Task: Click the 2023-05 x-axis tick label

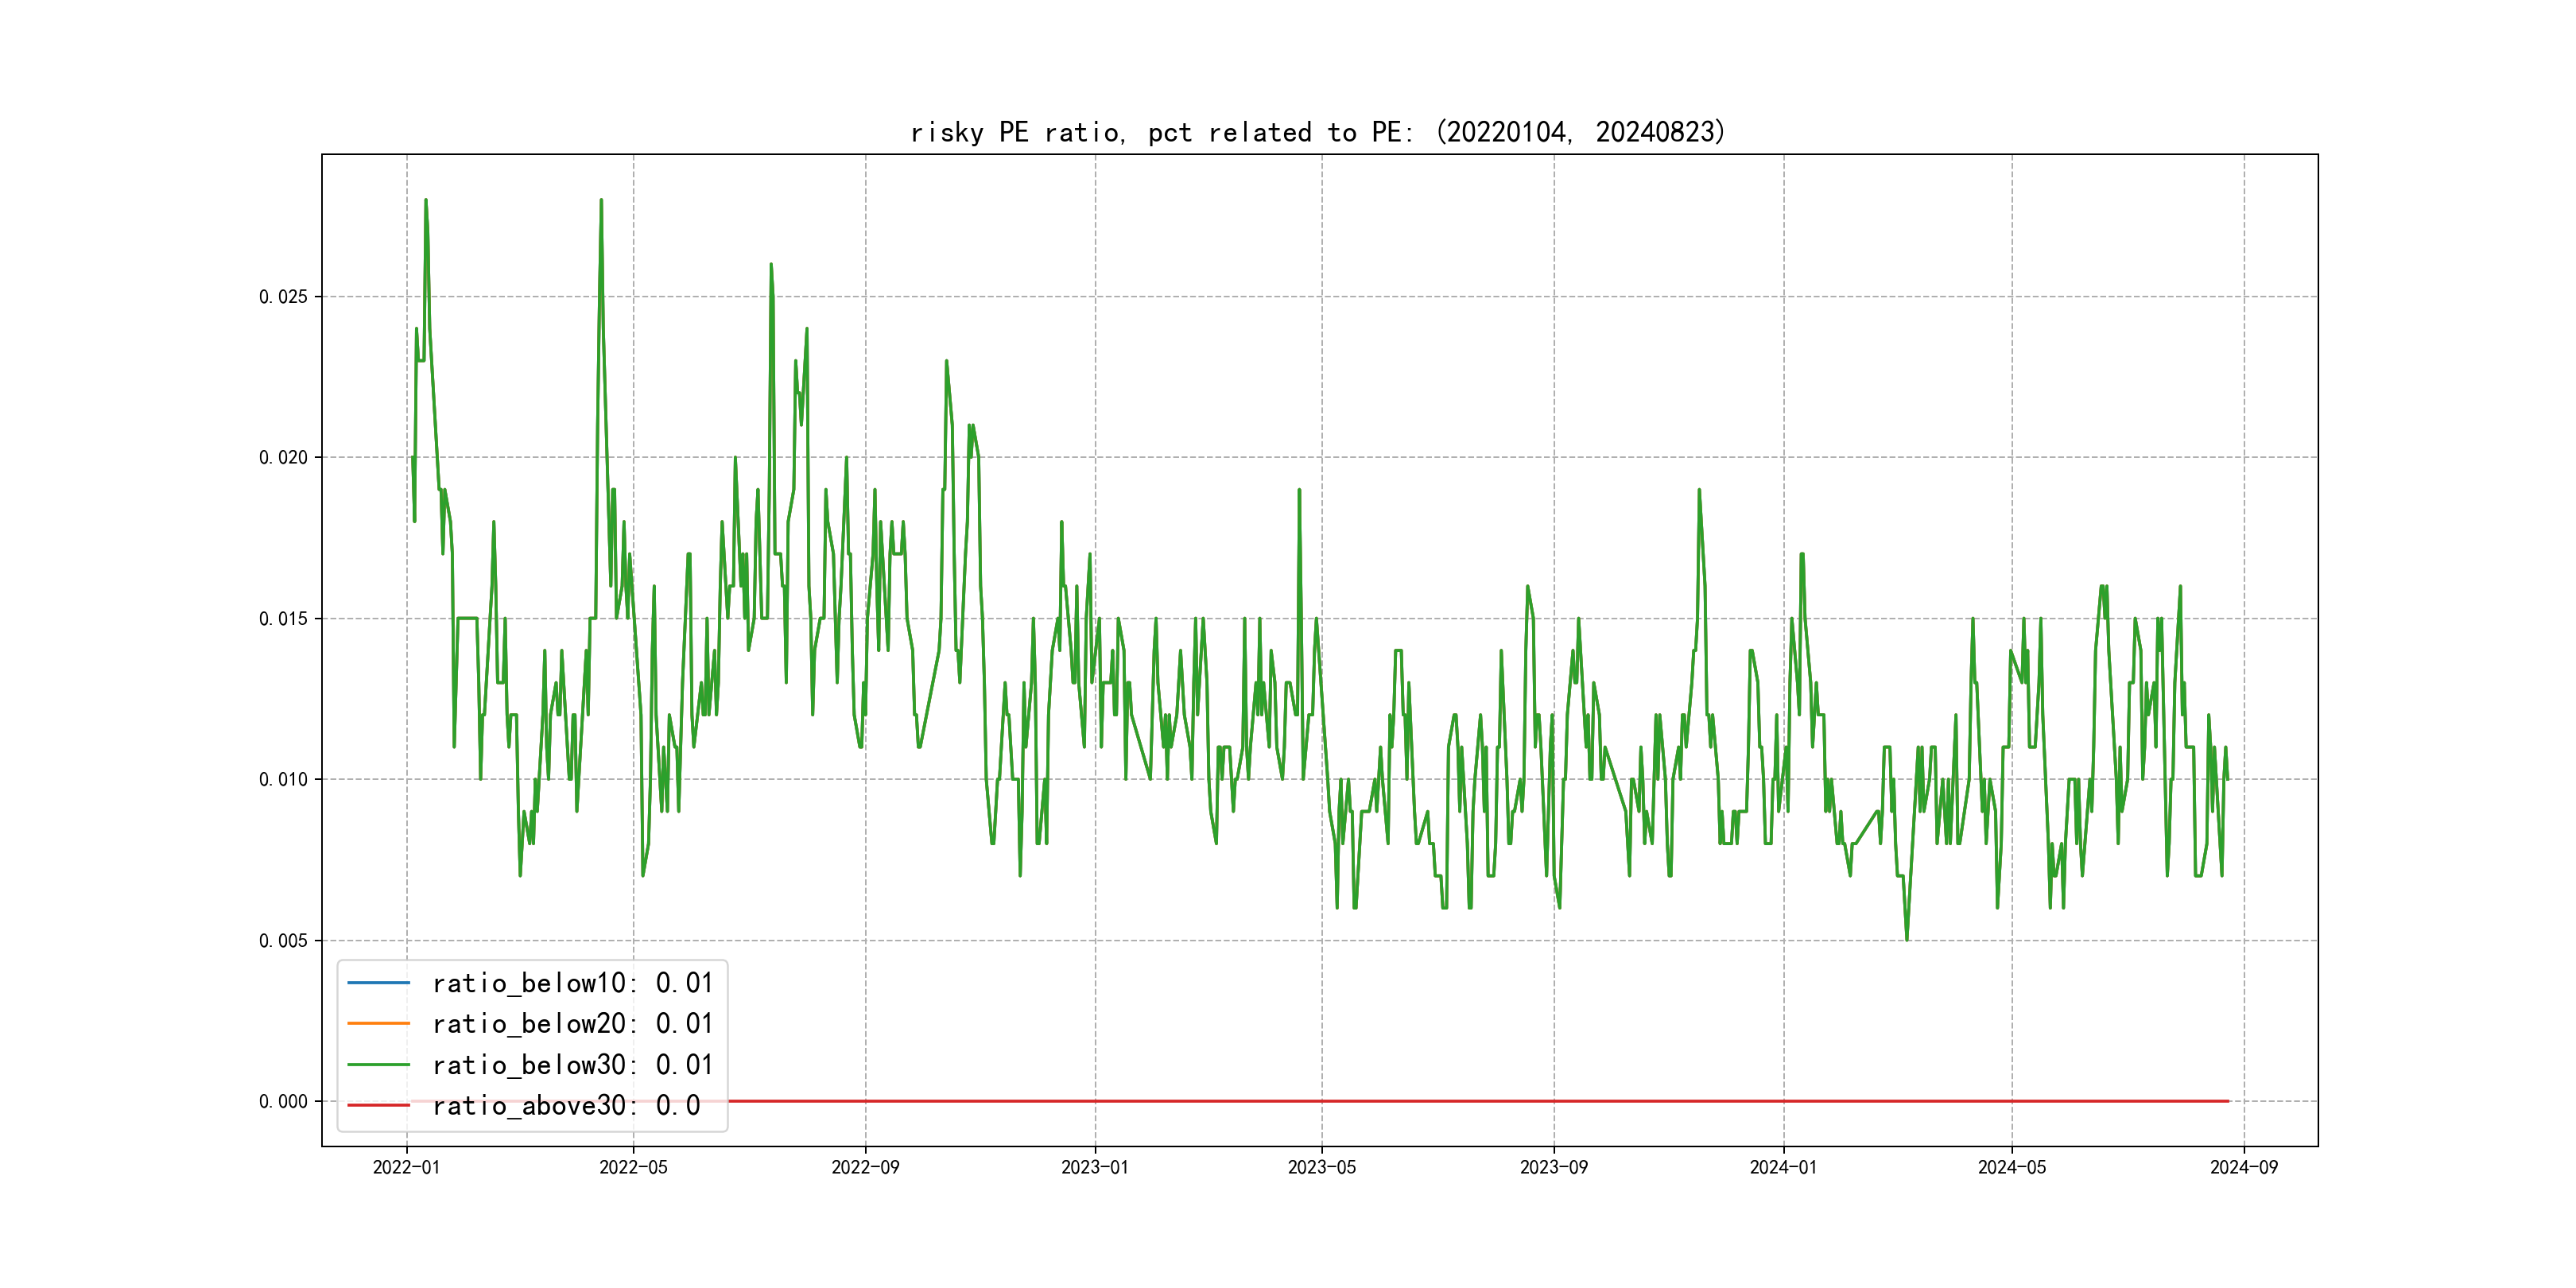Action: (x=1322, y=1167)
